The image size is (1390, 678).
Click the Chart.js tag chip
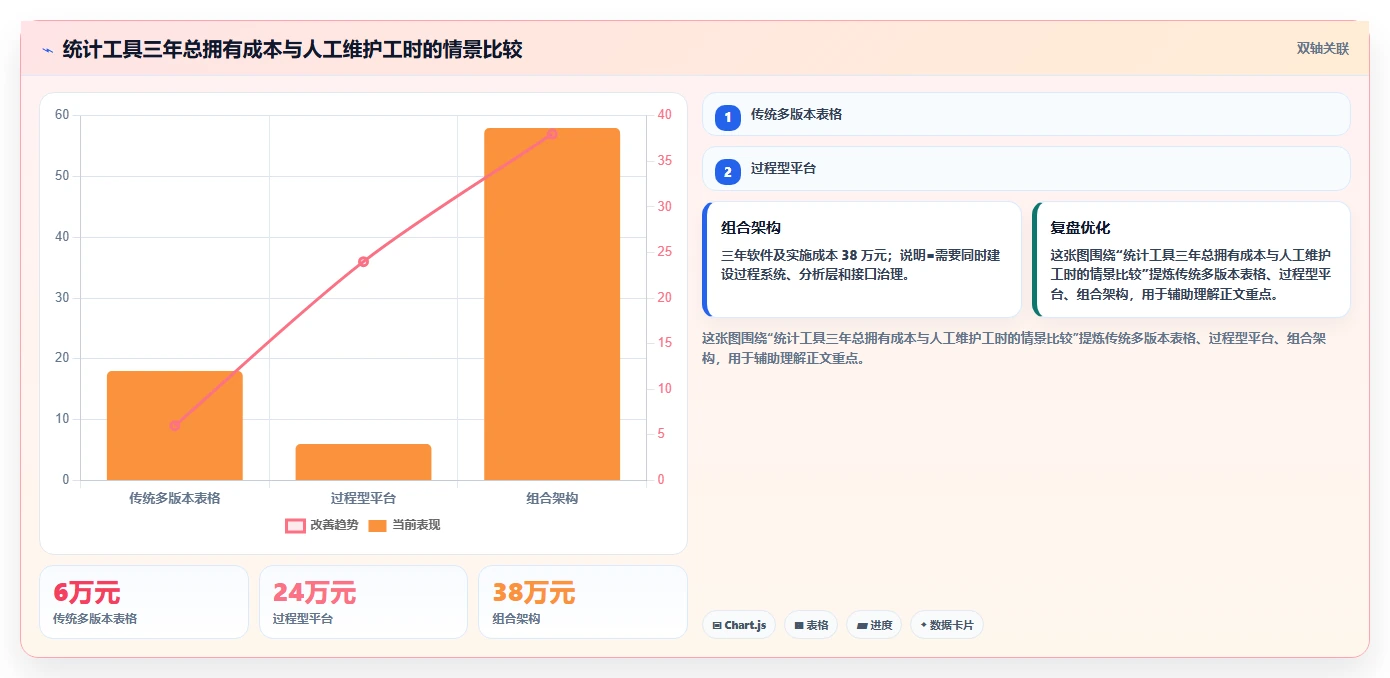739,625
